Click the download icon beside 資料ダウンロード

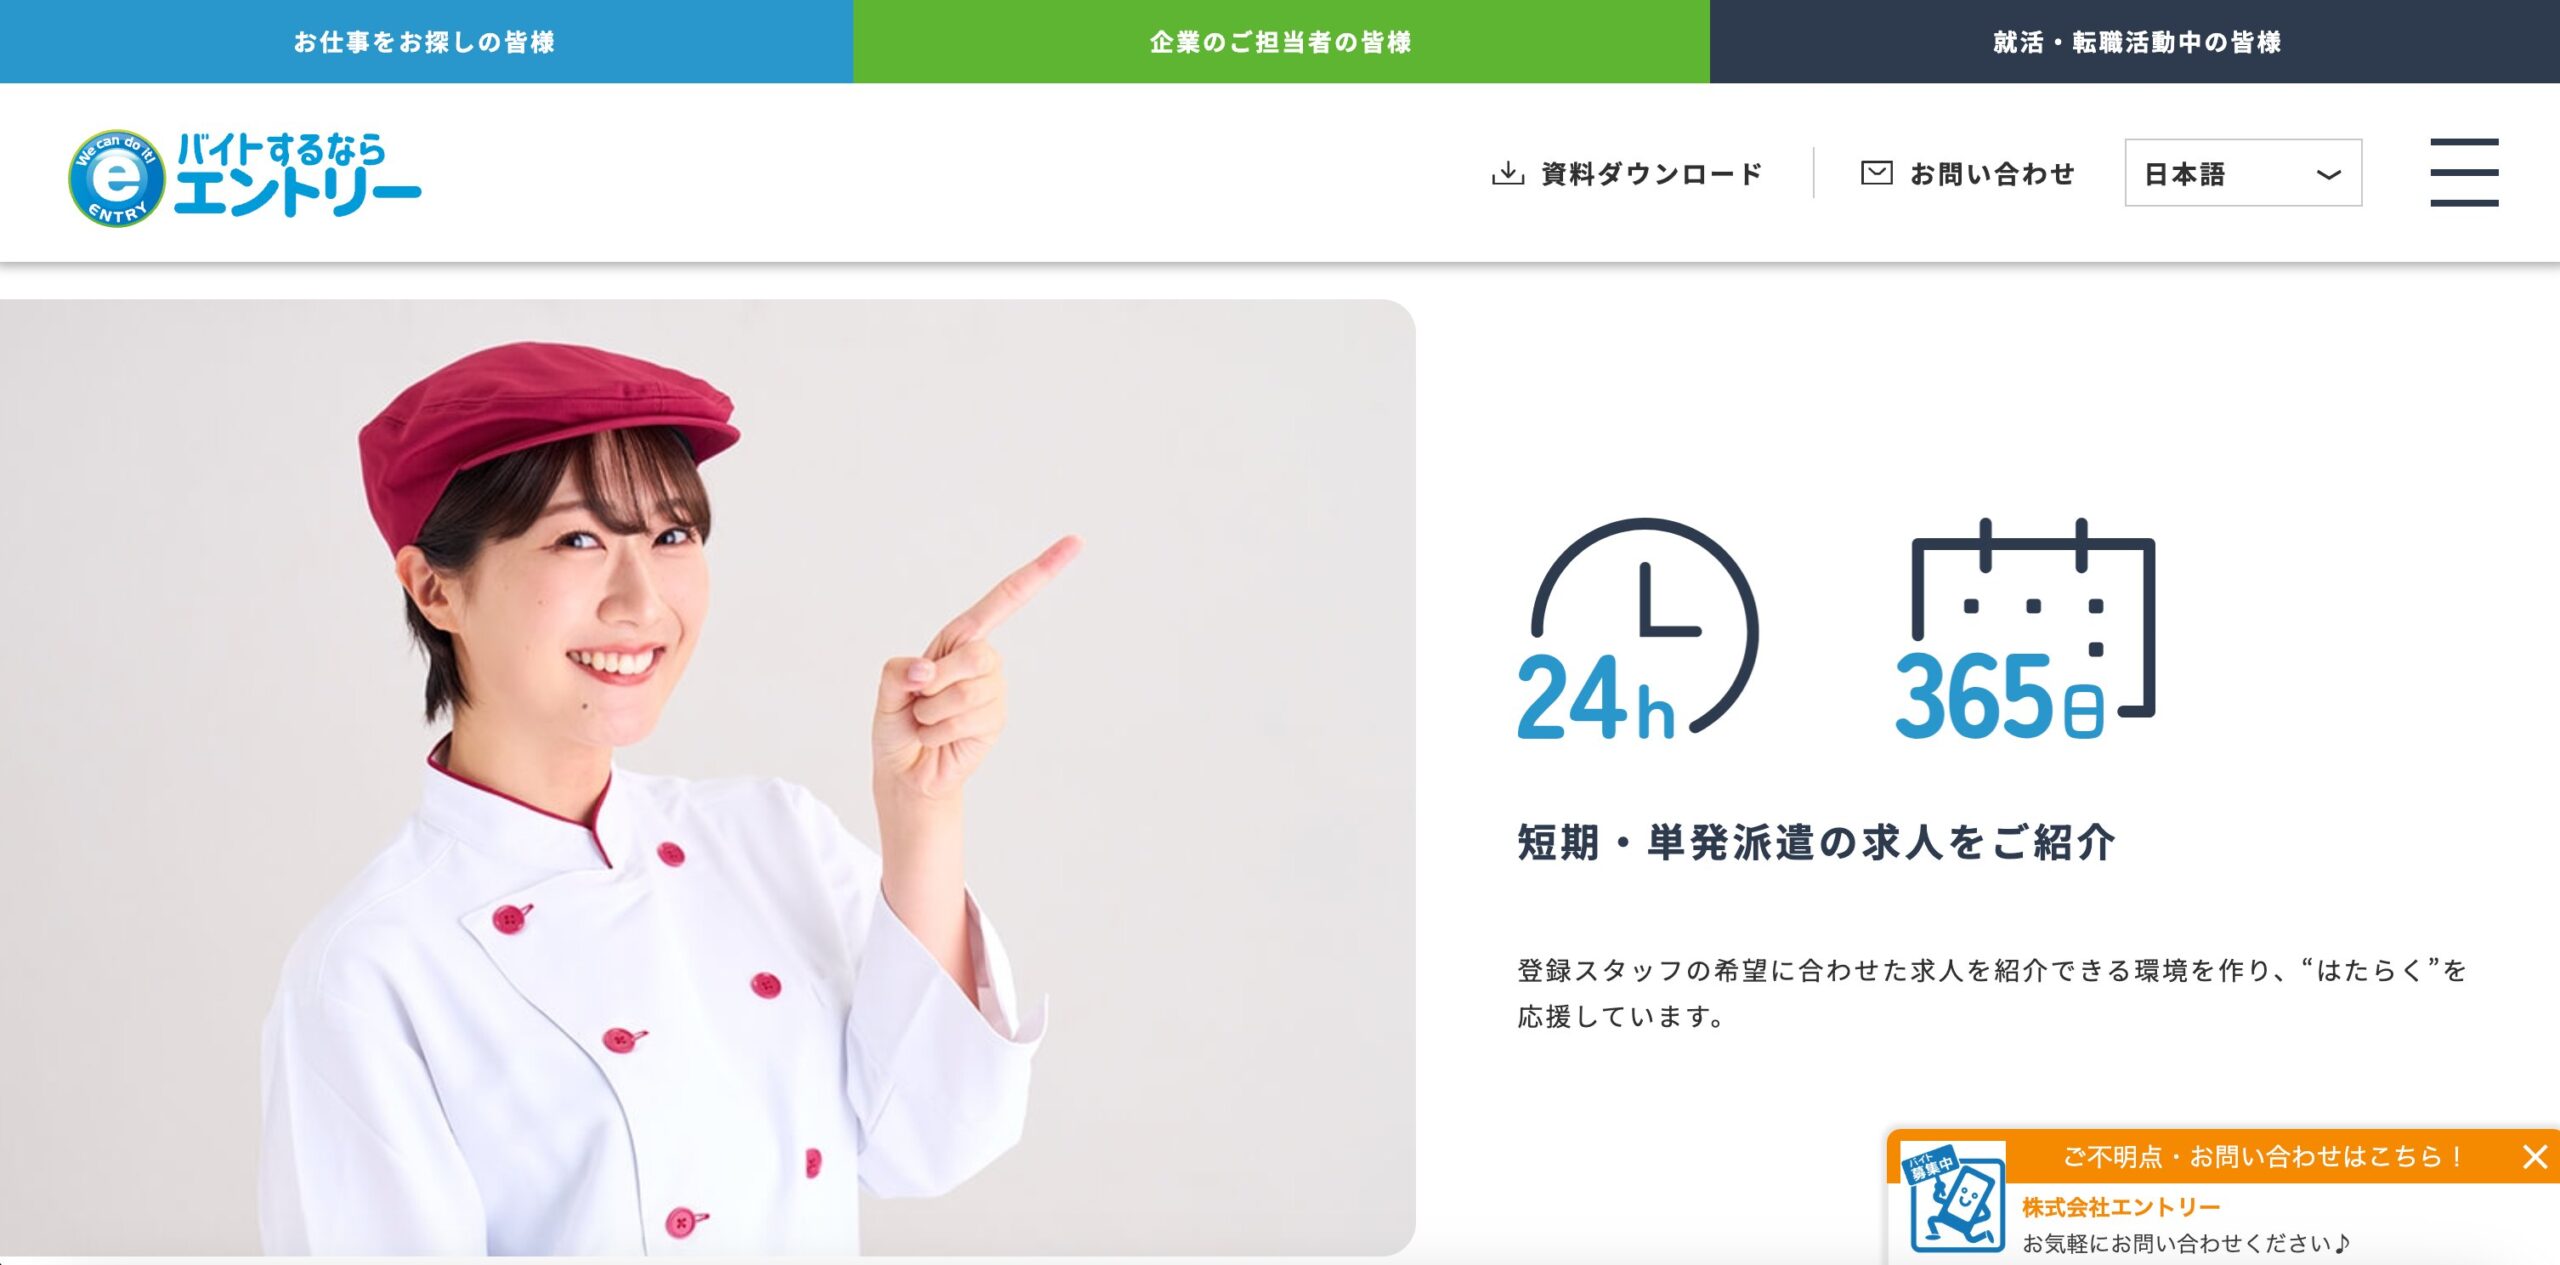1508,173
